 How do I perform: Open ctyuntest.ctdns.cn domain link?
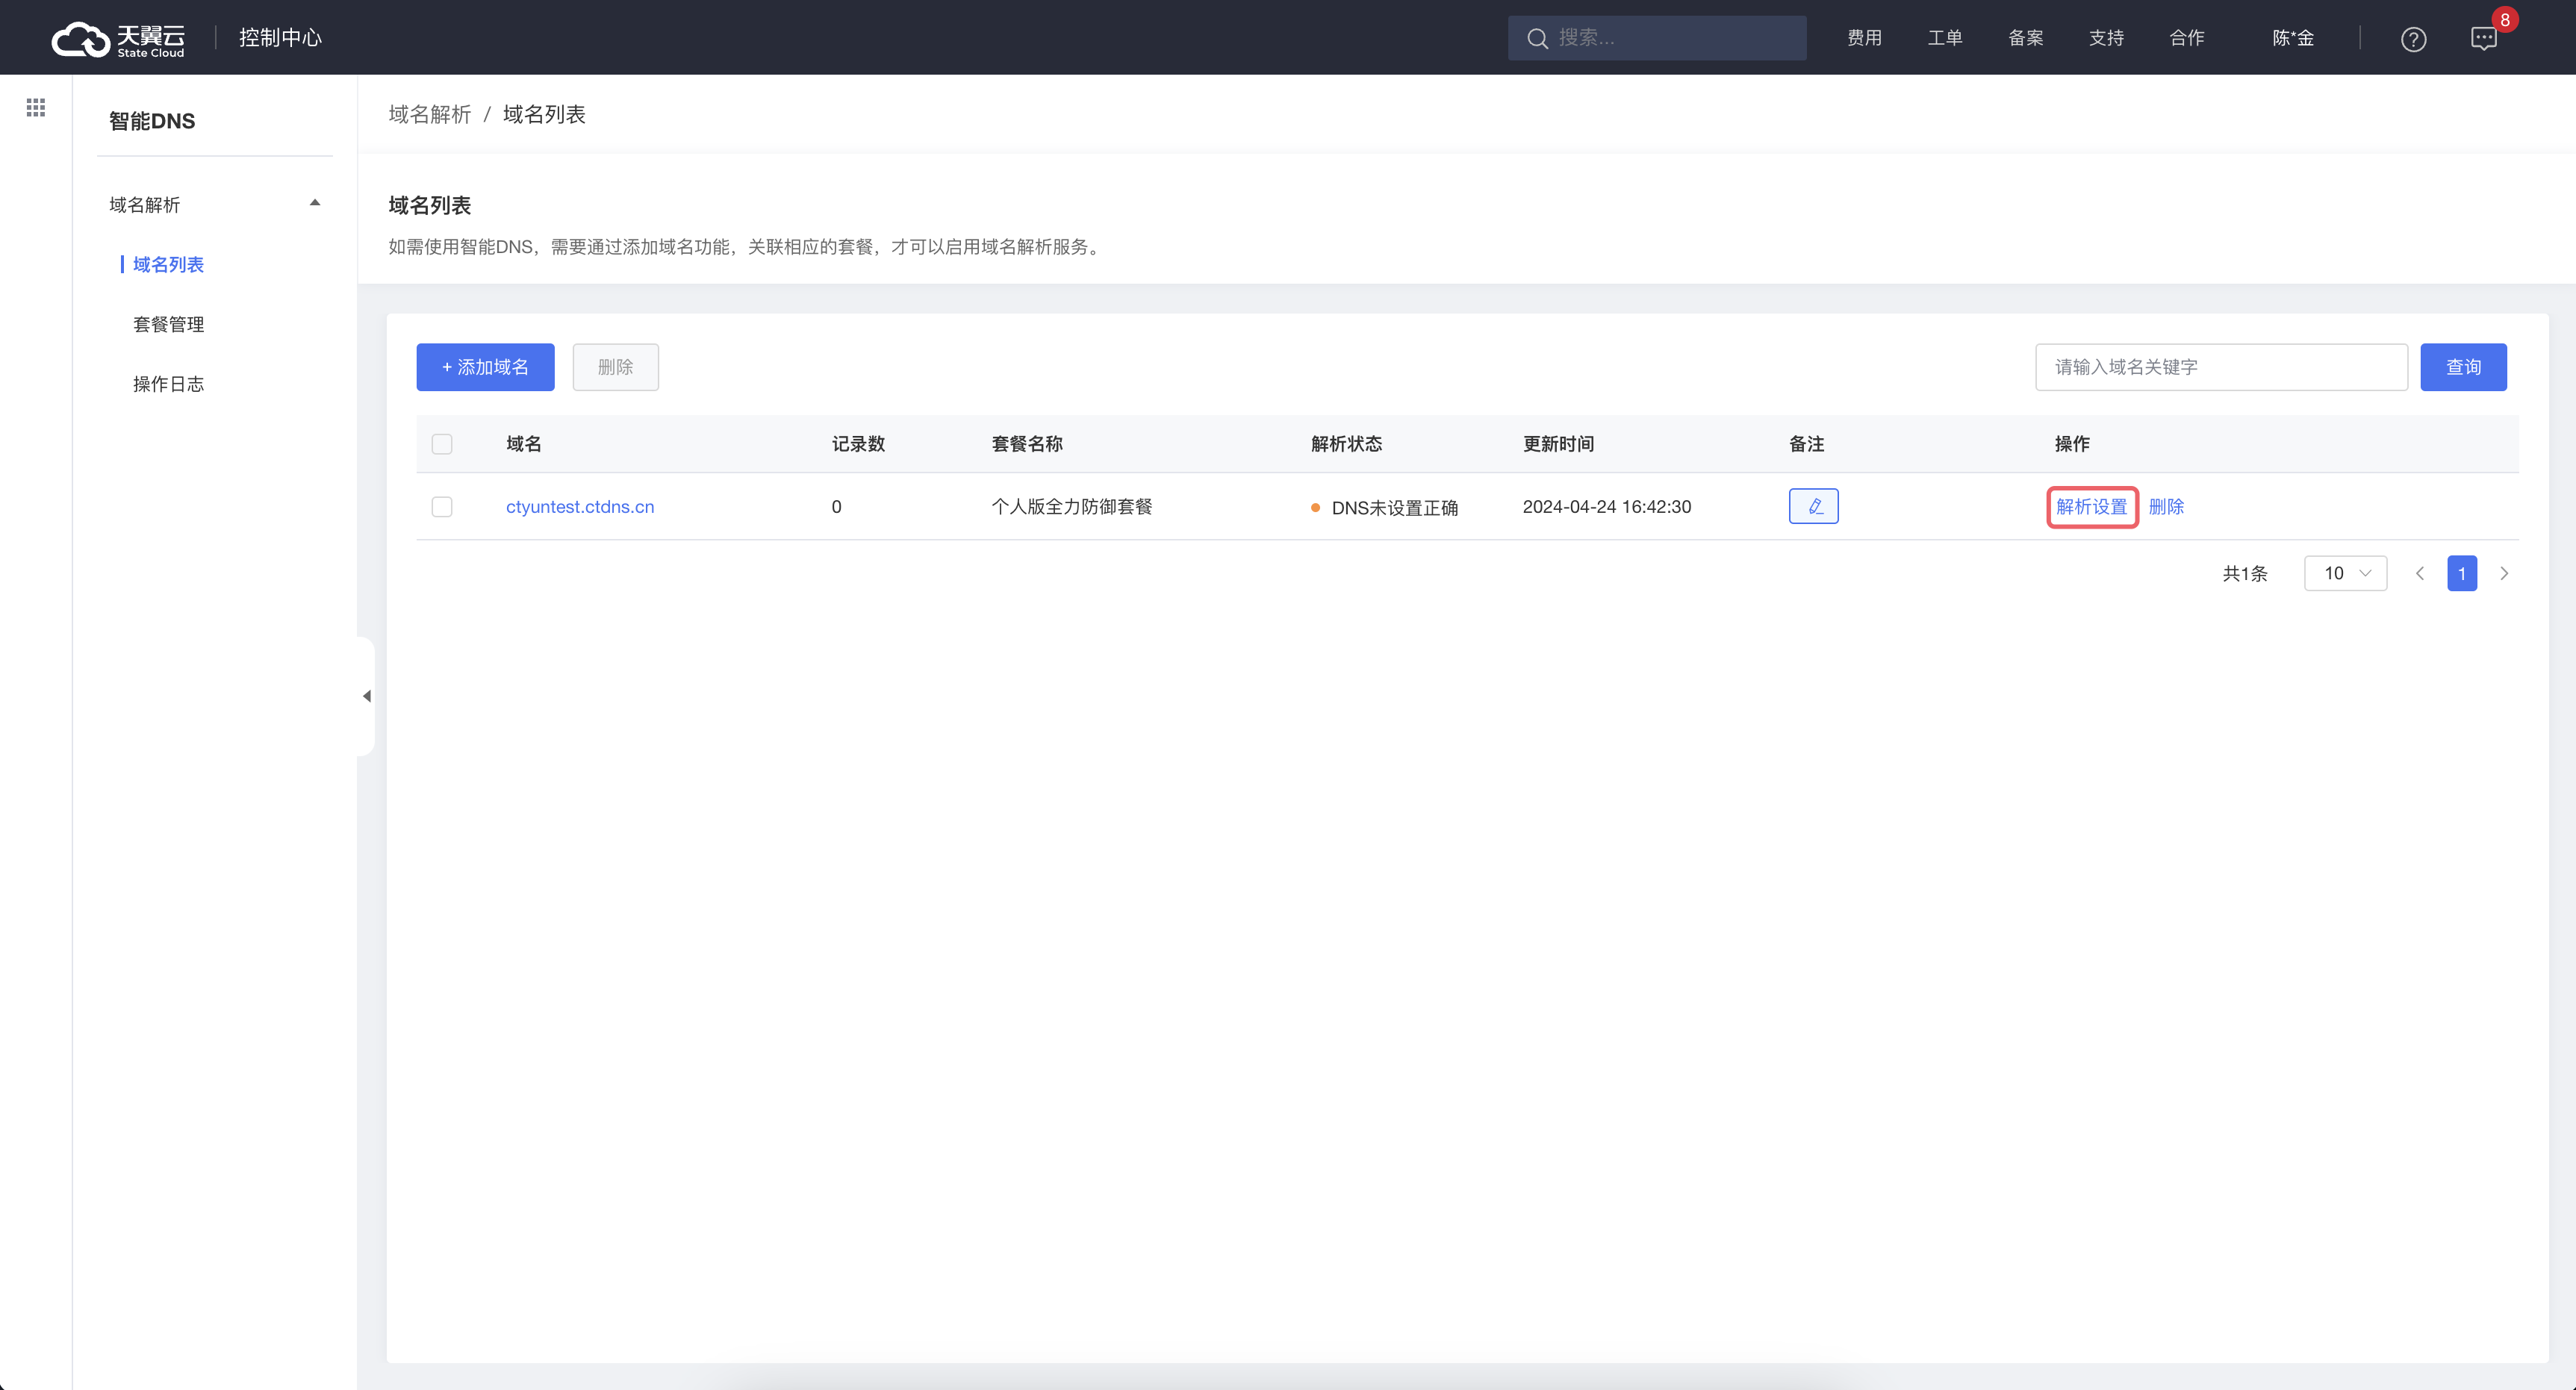coord(580,506)
